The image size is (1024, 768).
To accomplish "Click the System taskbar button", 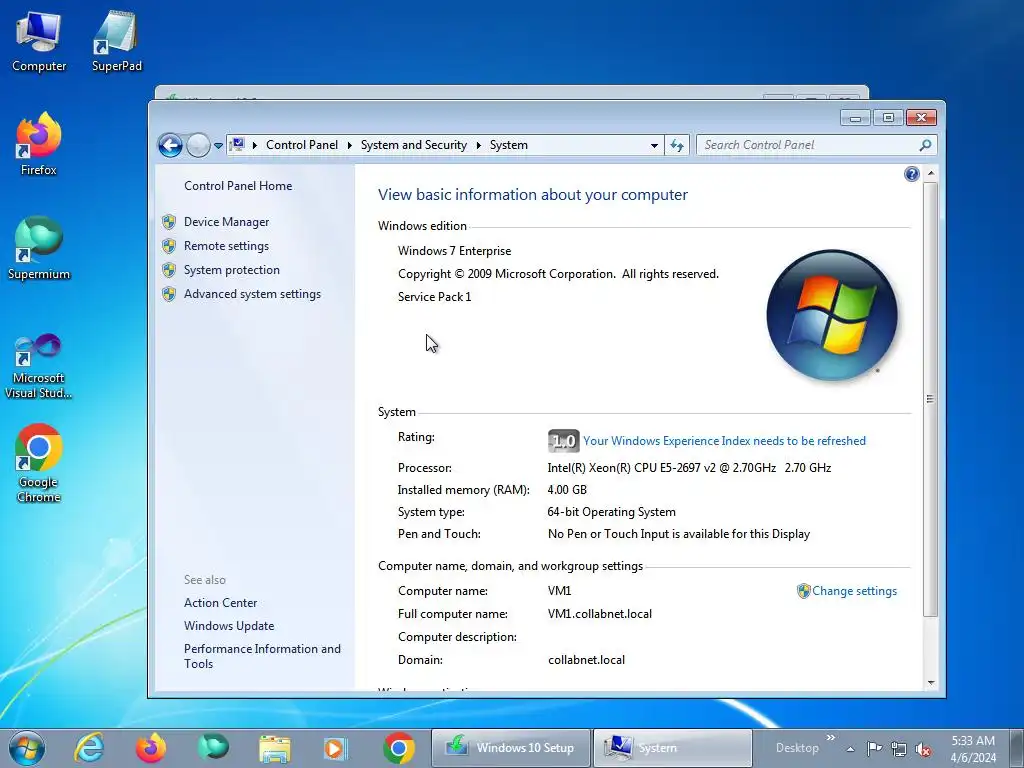I will tap(673, 748).
